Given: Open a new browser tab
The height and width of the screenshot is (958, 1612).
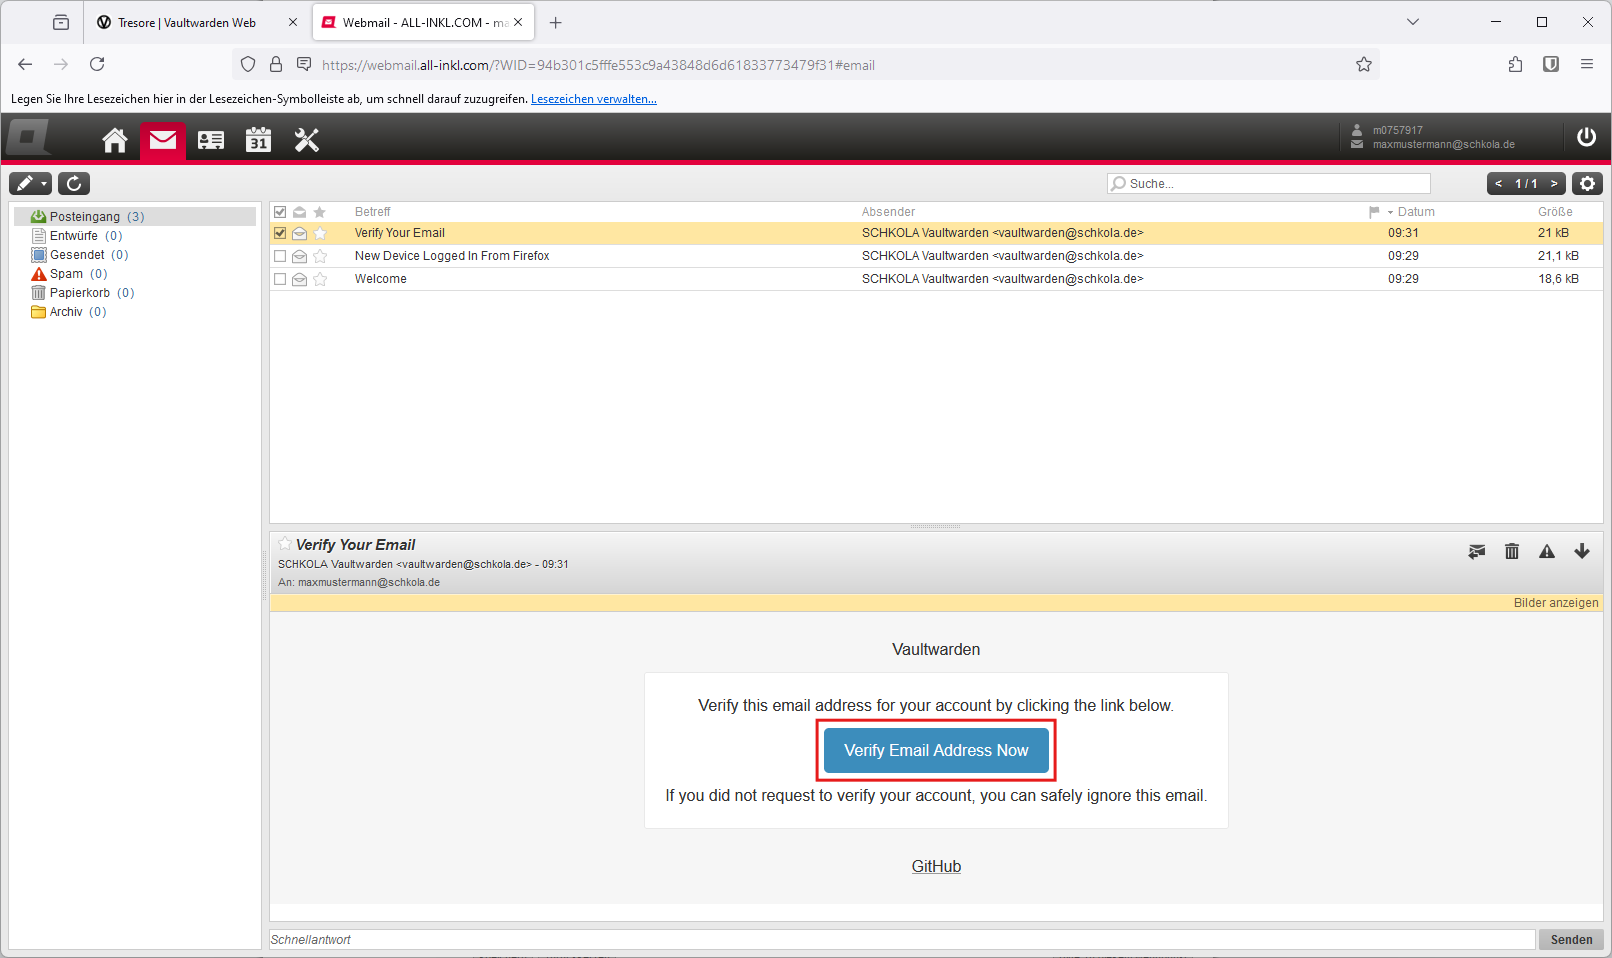Looking at the screenshot, I should tap(556, 22).
